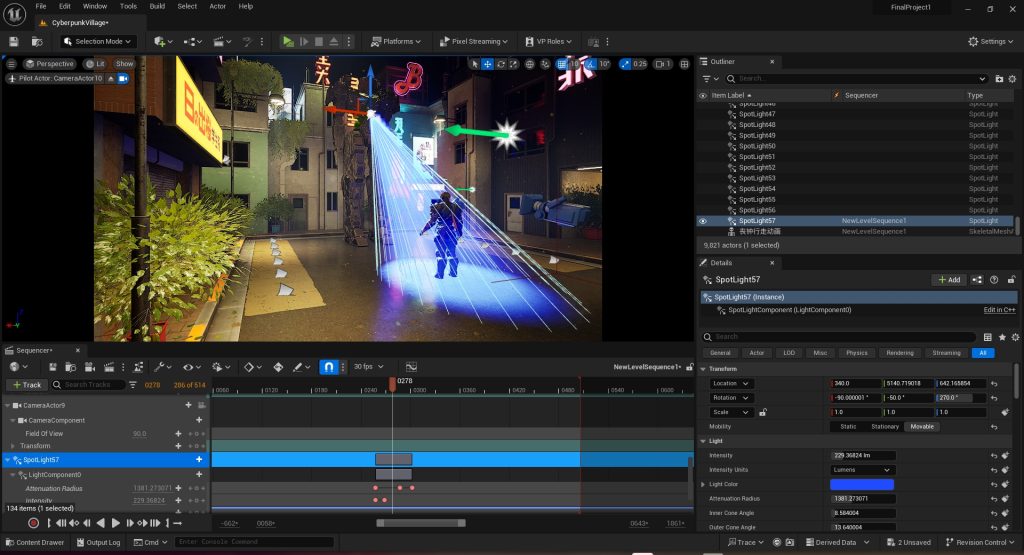
Task: Open the 30 fps frame rate dropdown
Action: pos(368,367)
